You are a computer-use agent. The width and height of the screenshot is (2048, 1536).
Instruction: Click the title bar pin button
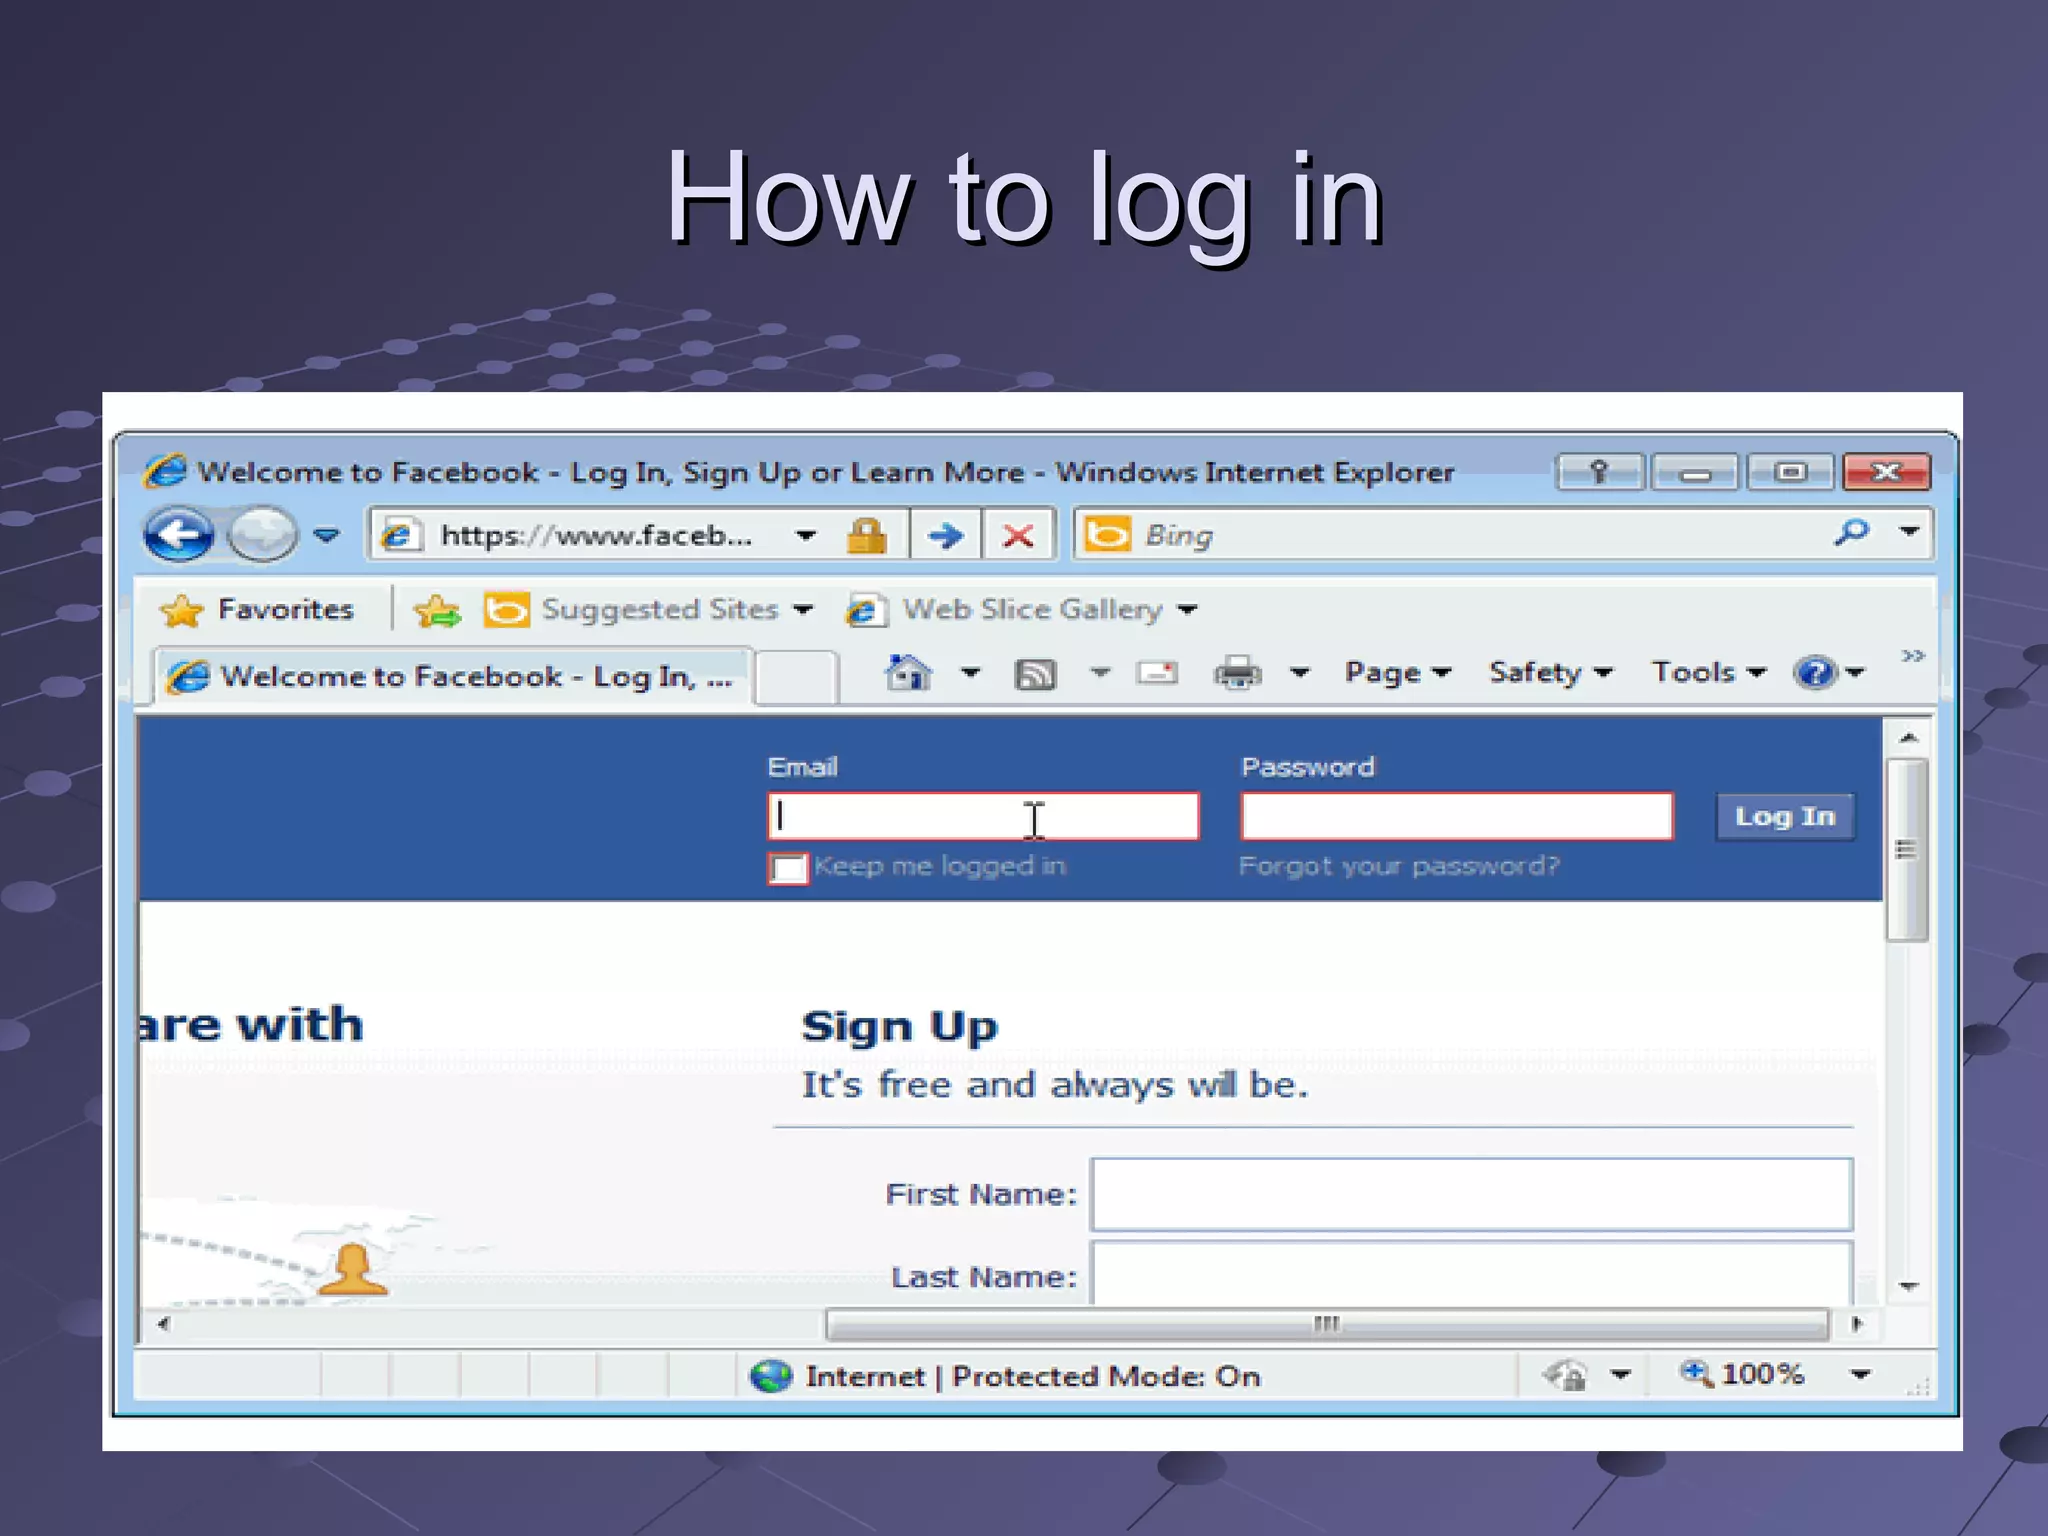point(1599,472)
